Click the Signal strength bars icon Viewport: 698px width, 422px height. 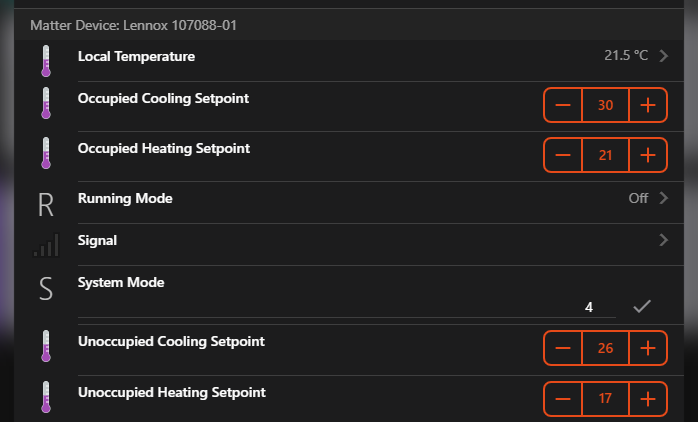click(x=45, y=246)
